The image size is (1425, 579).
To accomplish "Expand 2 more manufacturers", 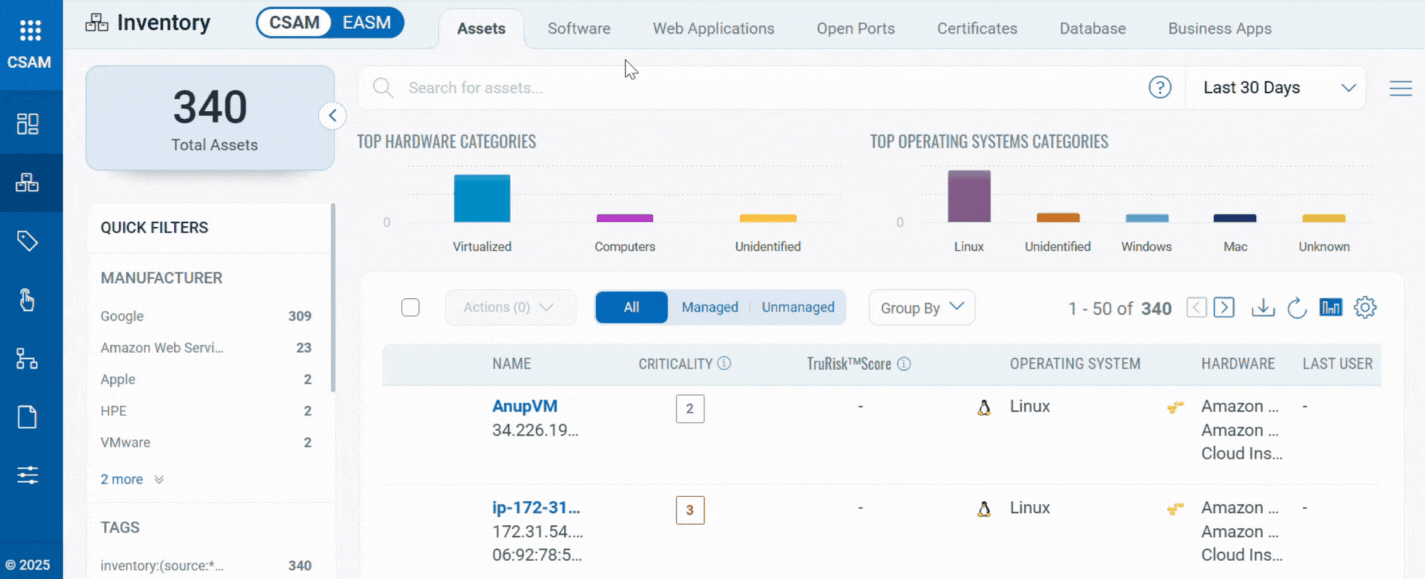I will [132, 480].
